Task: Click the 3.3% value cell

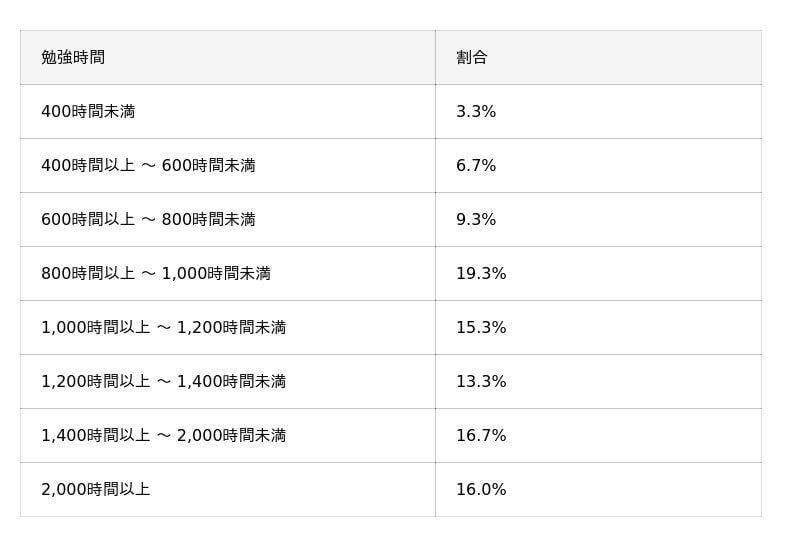Action: pyautogui.click(x=476, y=112)
